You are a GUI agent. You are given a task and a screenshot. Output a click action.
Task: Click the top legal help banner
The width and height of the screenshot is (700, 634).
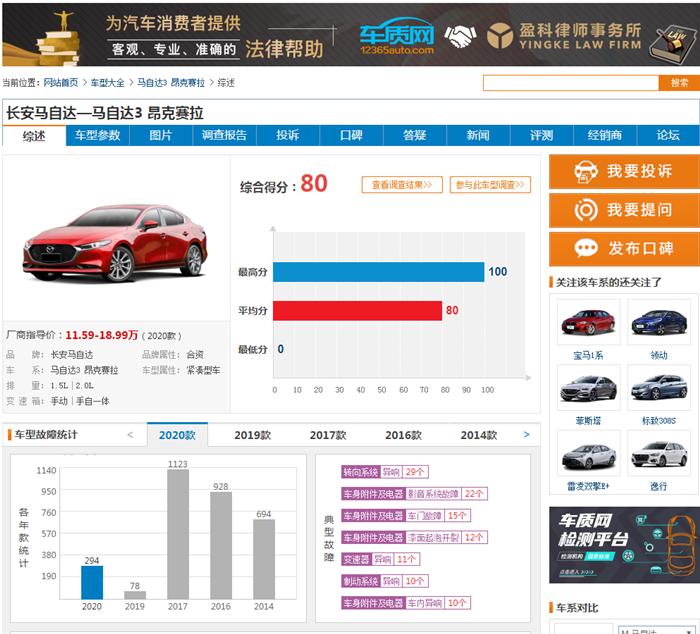(x=350, y=34)
